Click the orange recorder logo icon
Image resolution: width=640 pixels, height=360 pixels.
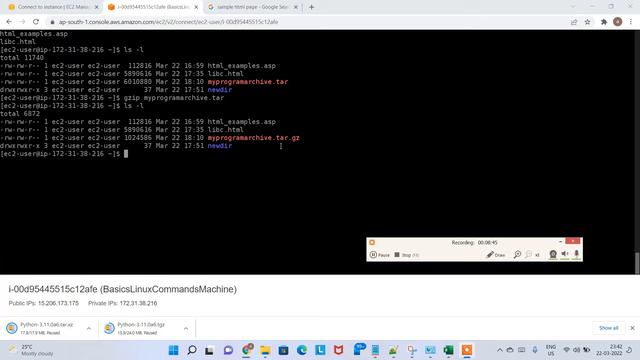point(372,242)
